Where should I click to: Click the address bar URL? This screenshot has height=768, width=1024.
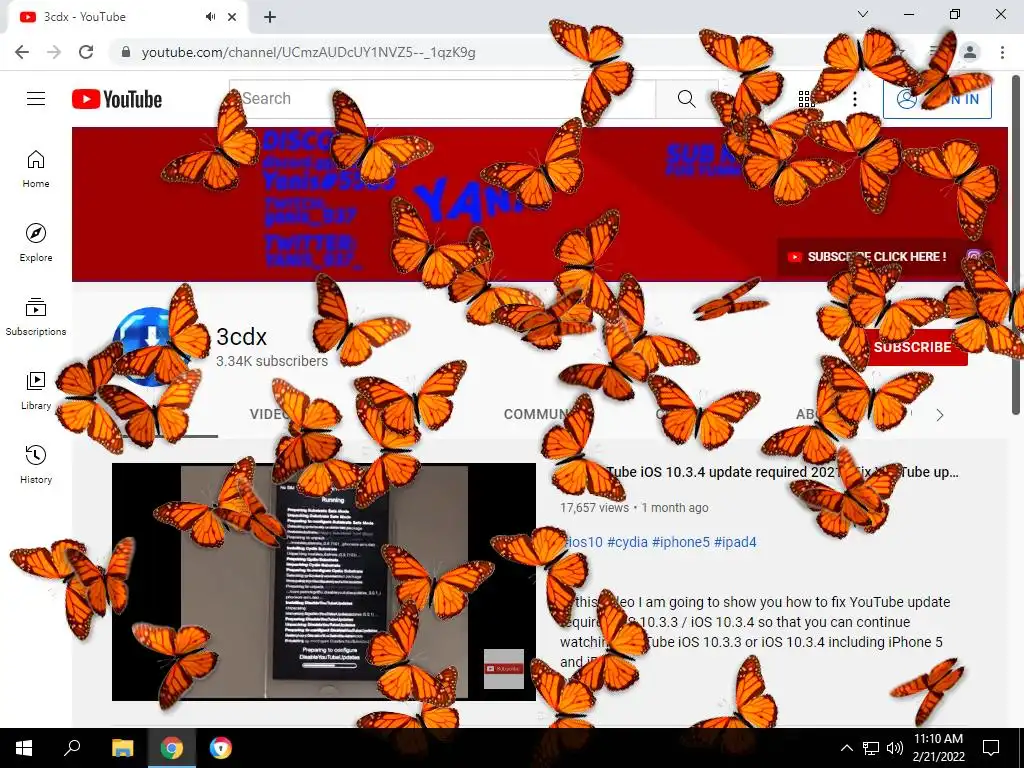pyautogui.click(x=308, y=52)
